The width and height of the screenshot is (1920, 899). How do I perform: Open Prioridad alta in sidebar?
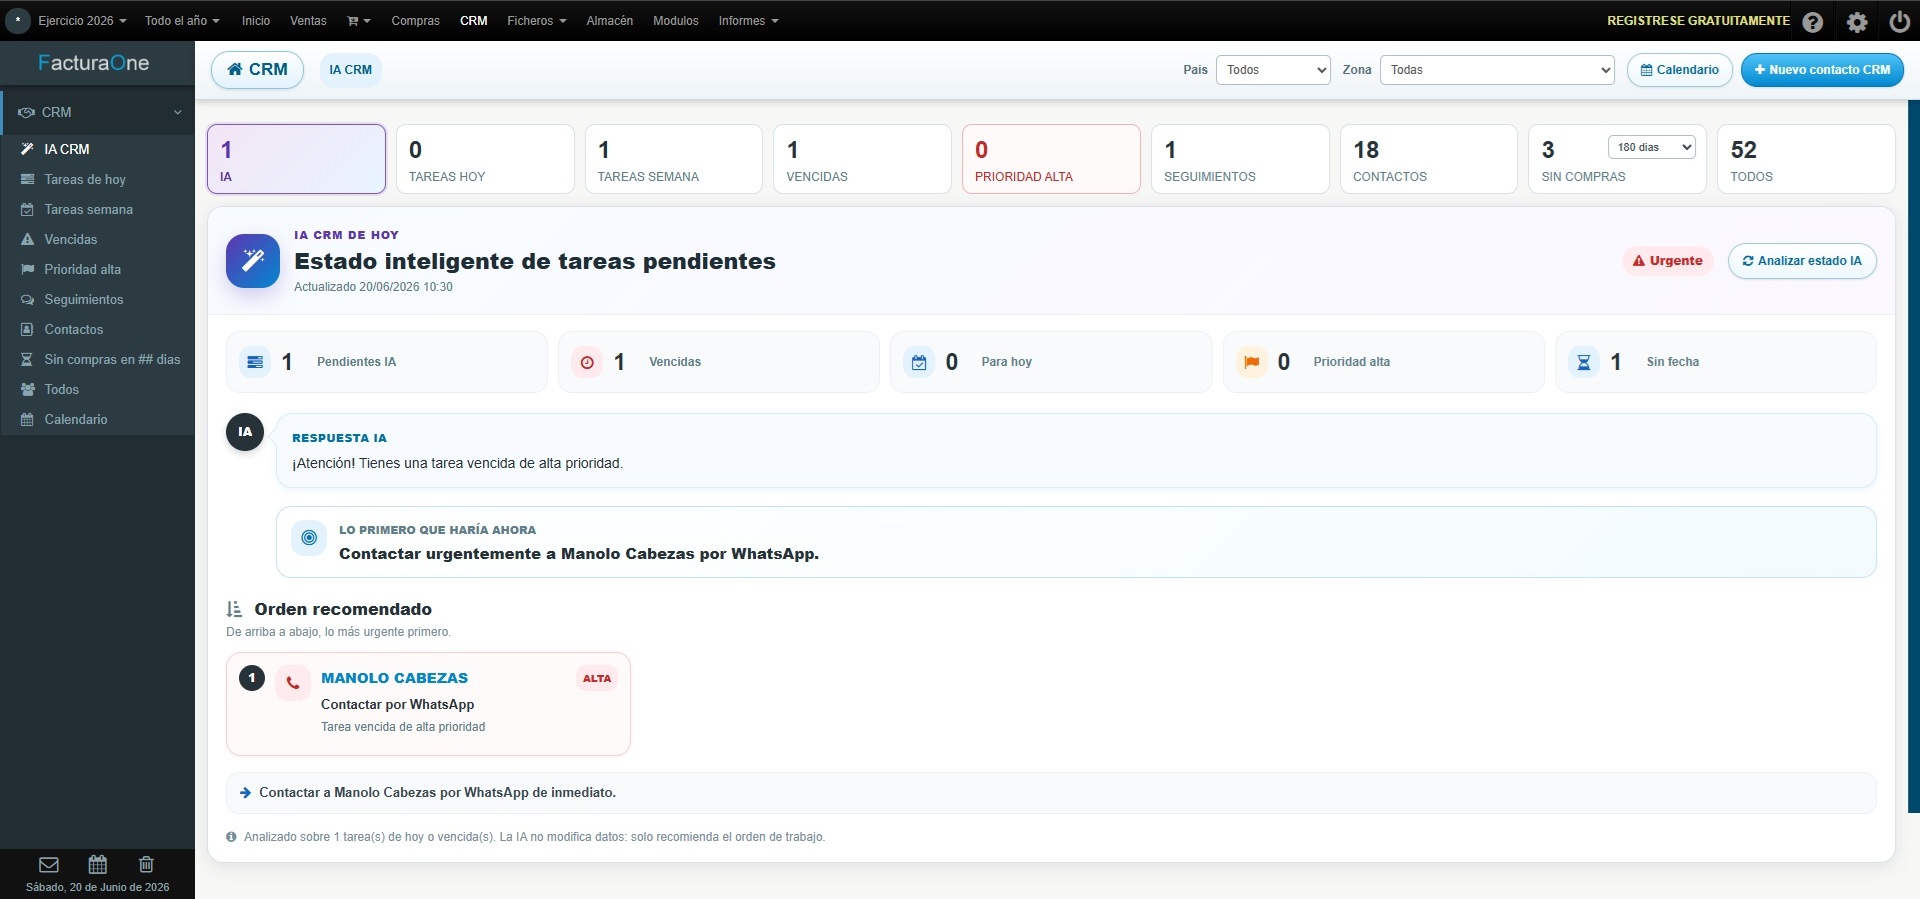point(97,269)
